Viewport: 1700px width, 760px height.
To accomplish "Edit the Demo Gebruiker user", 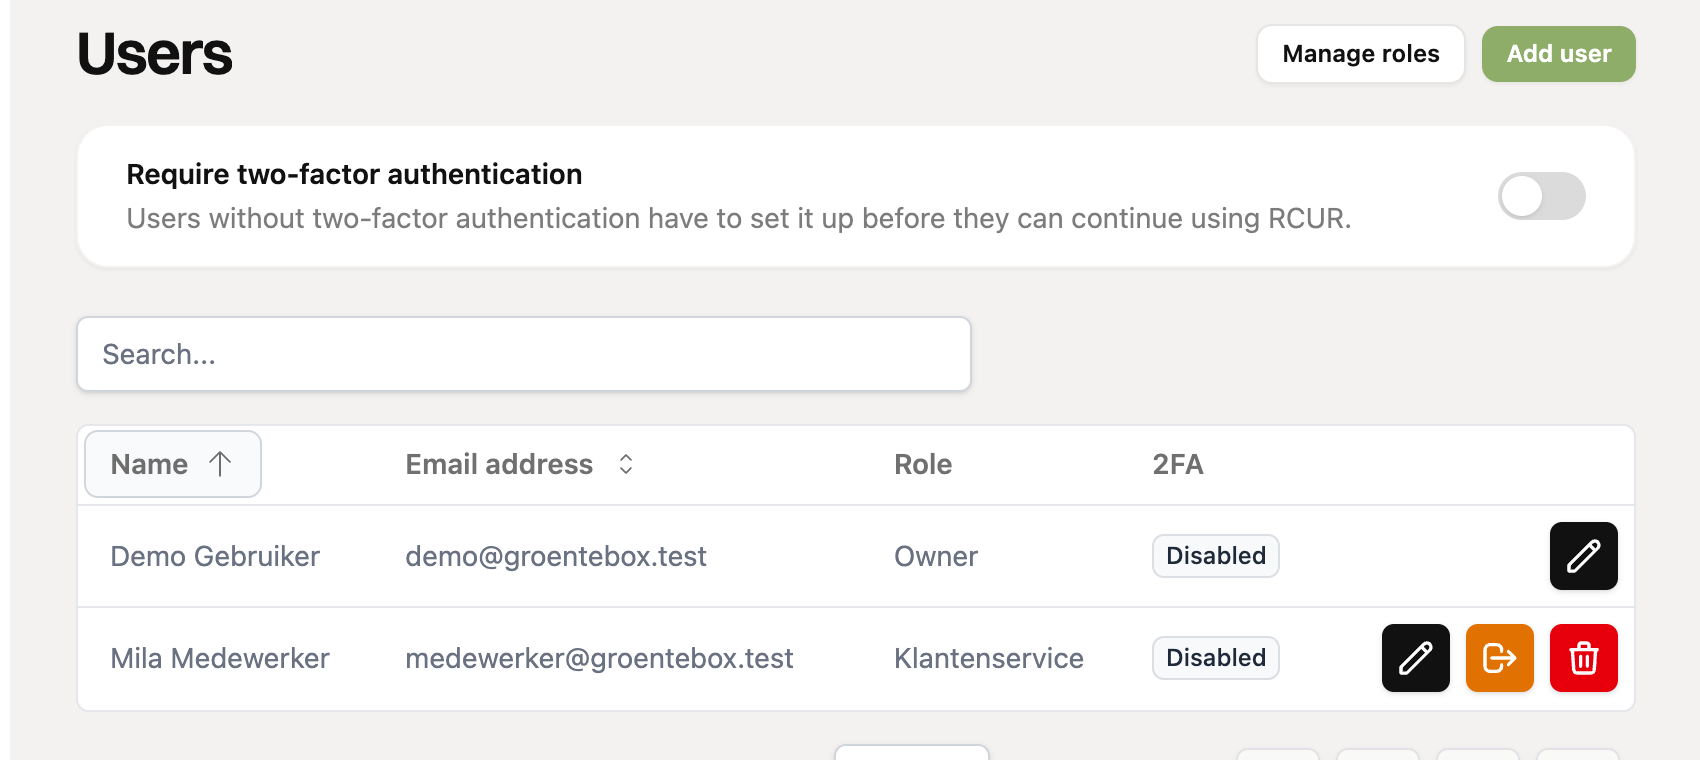I will pos(1583,556).
